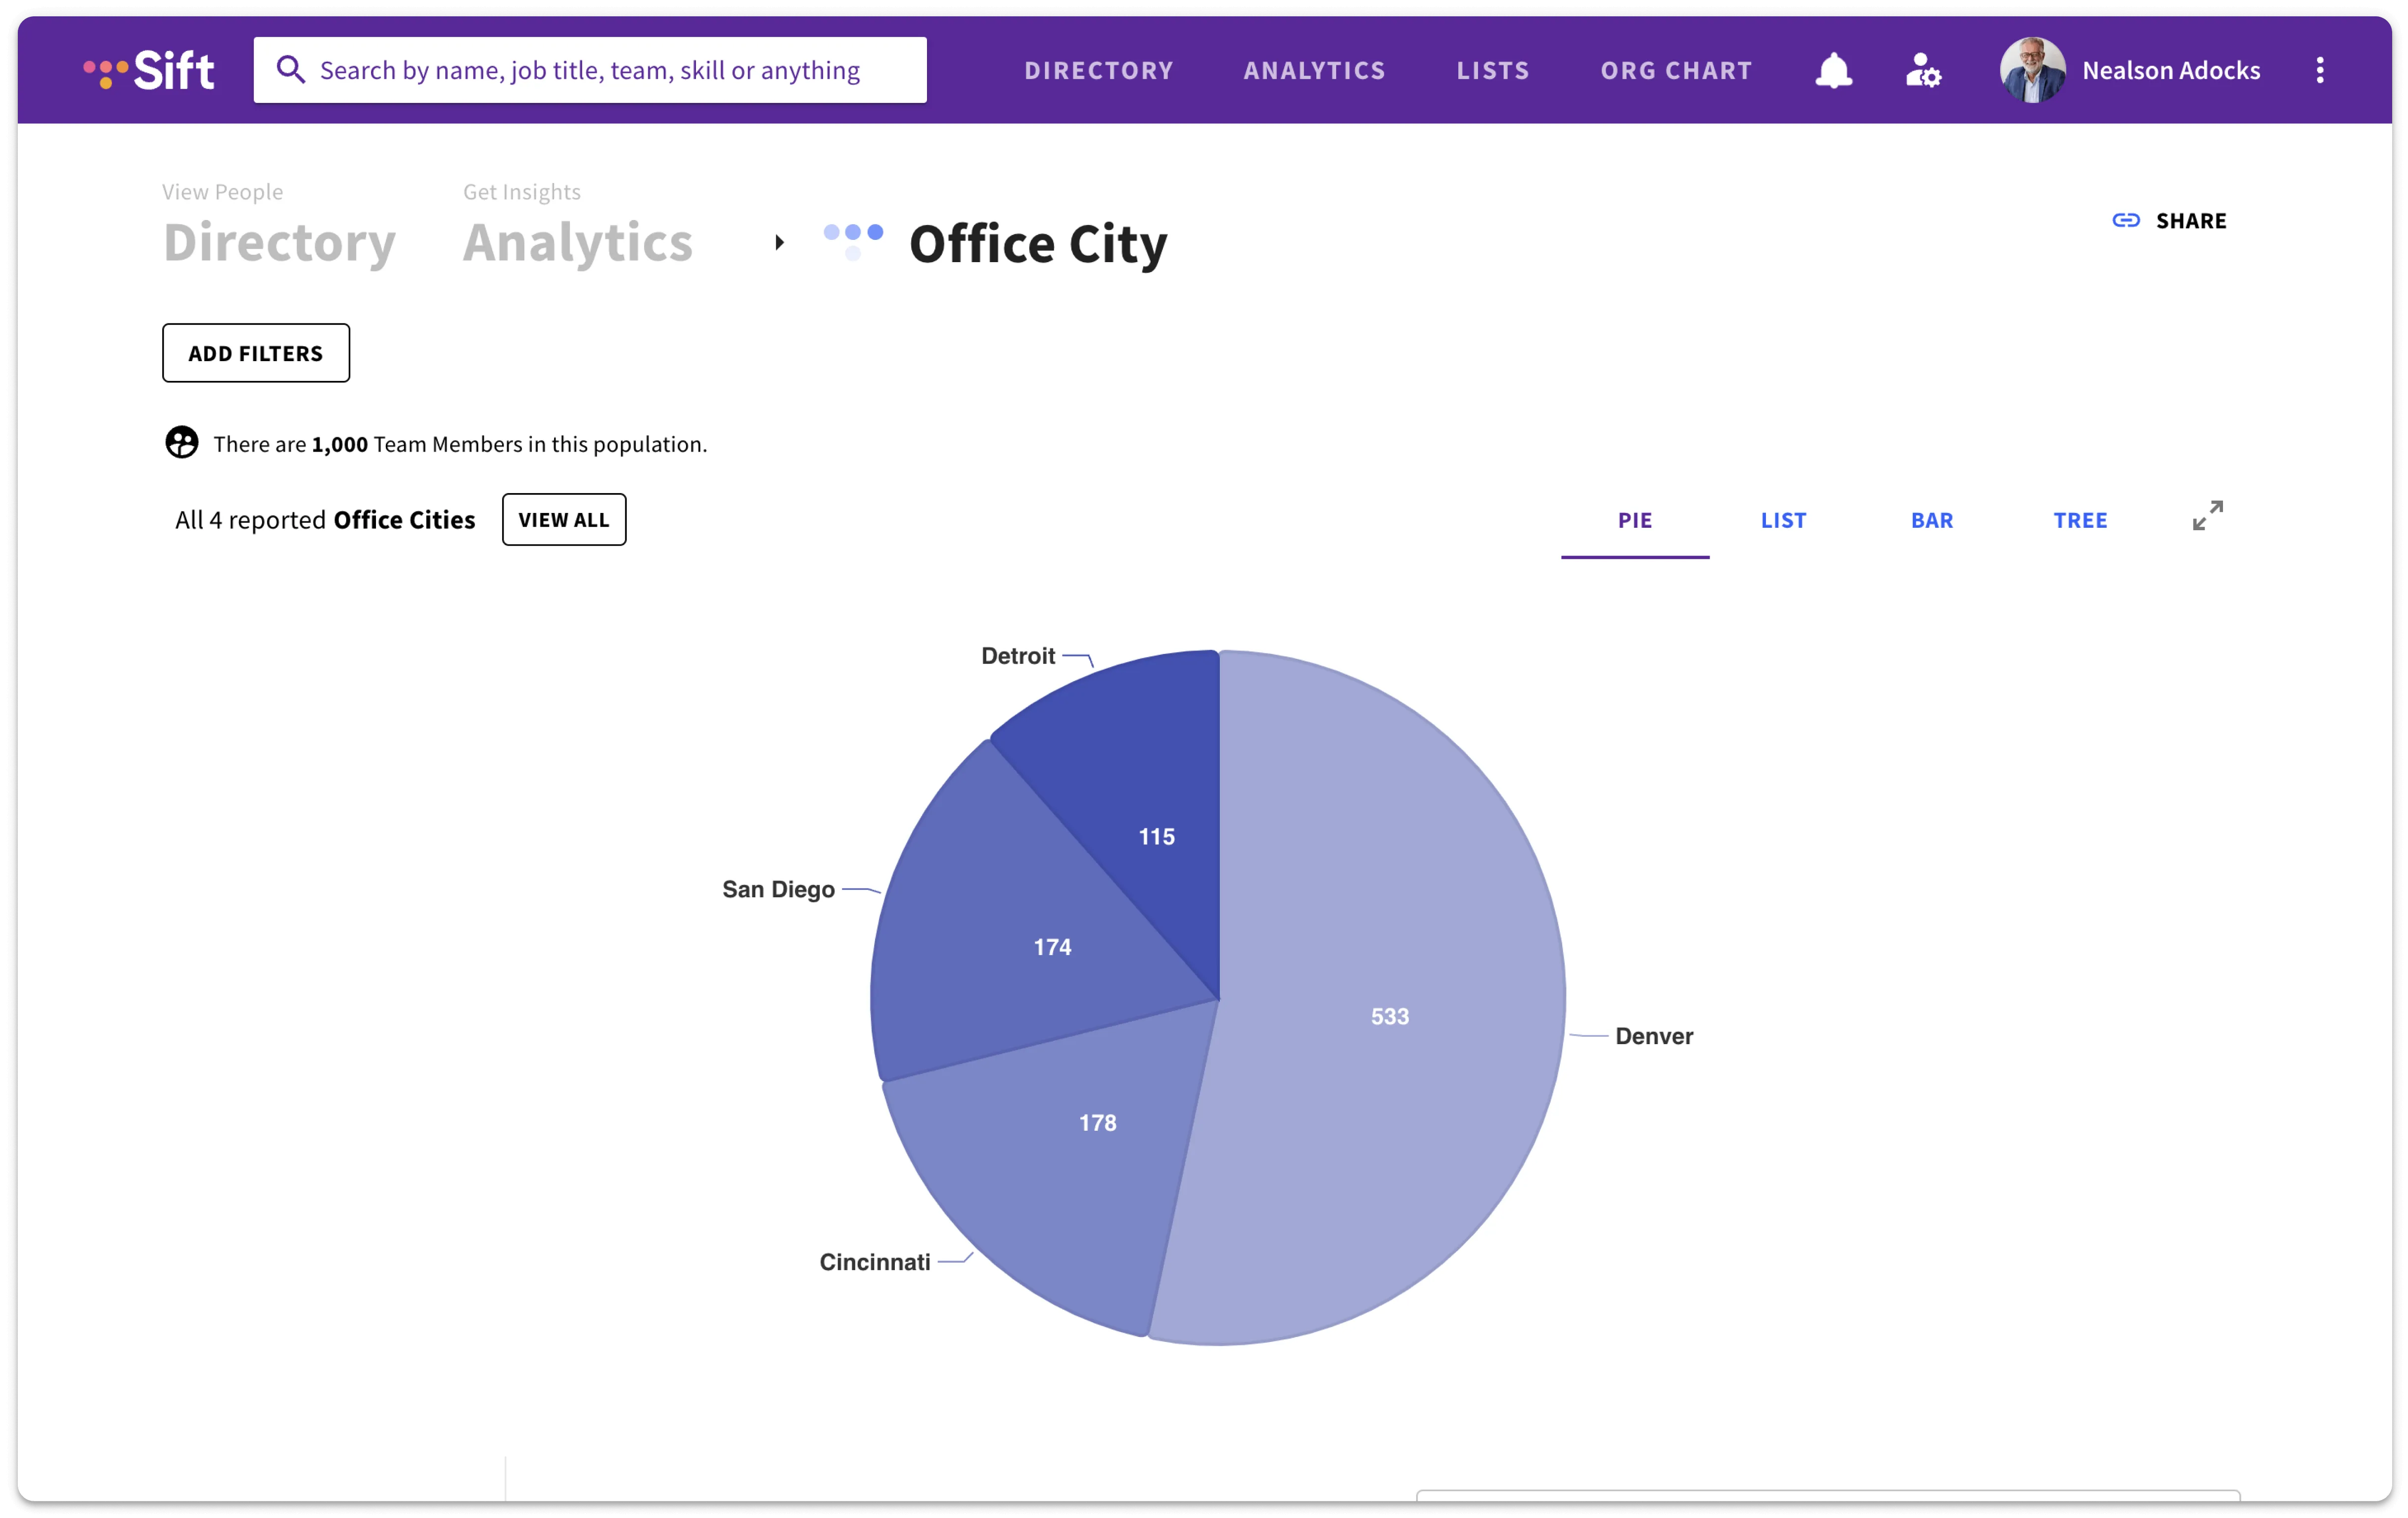The width and height of the screenshot is (2408, 1518).
Task: Click Nealson Adocks profile avatar
Action: pyautogui.click(x=2032, y=70)
